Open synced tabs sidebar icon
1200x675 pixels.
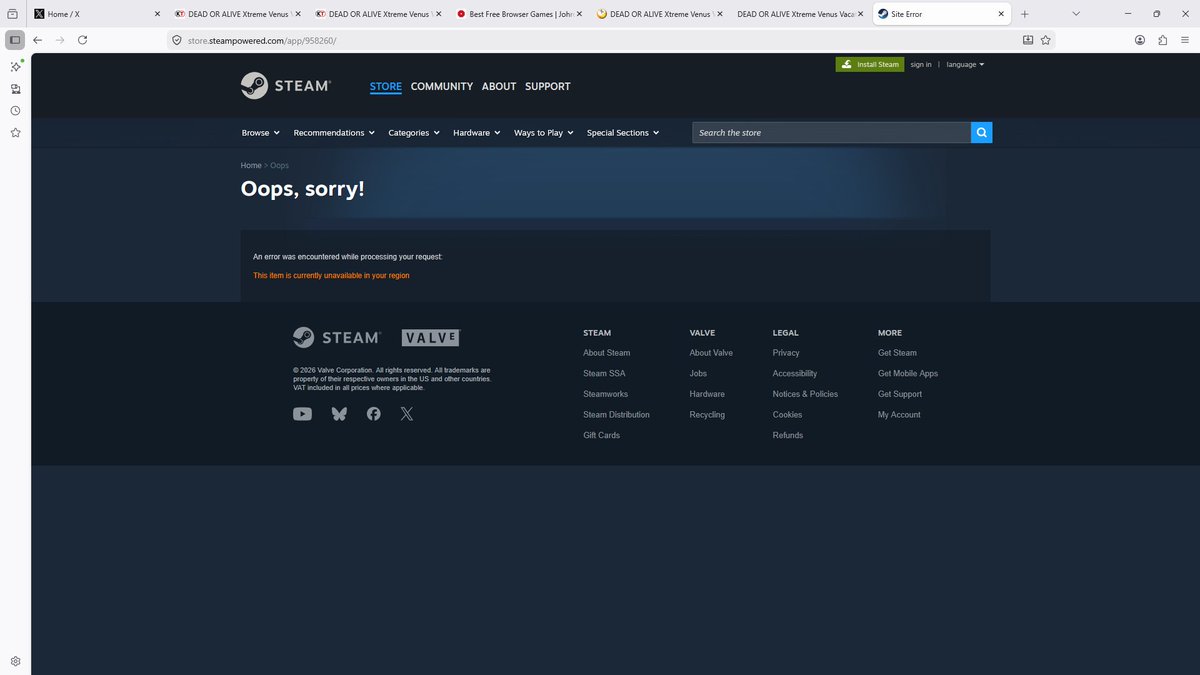15,88
